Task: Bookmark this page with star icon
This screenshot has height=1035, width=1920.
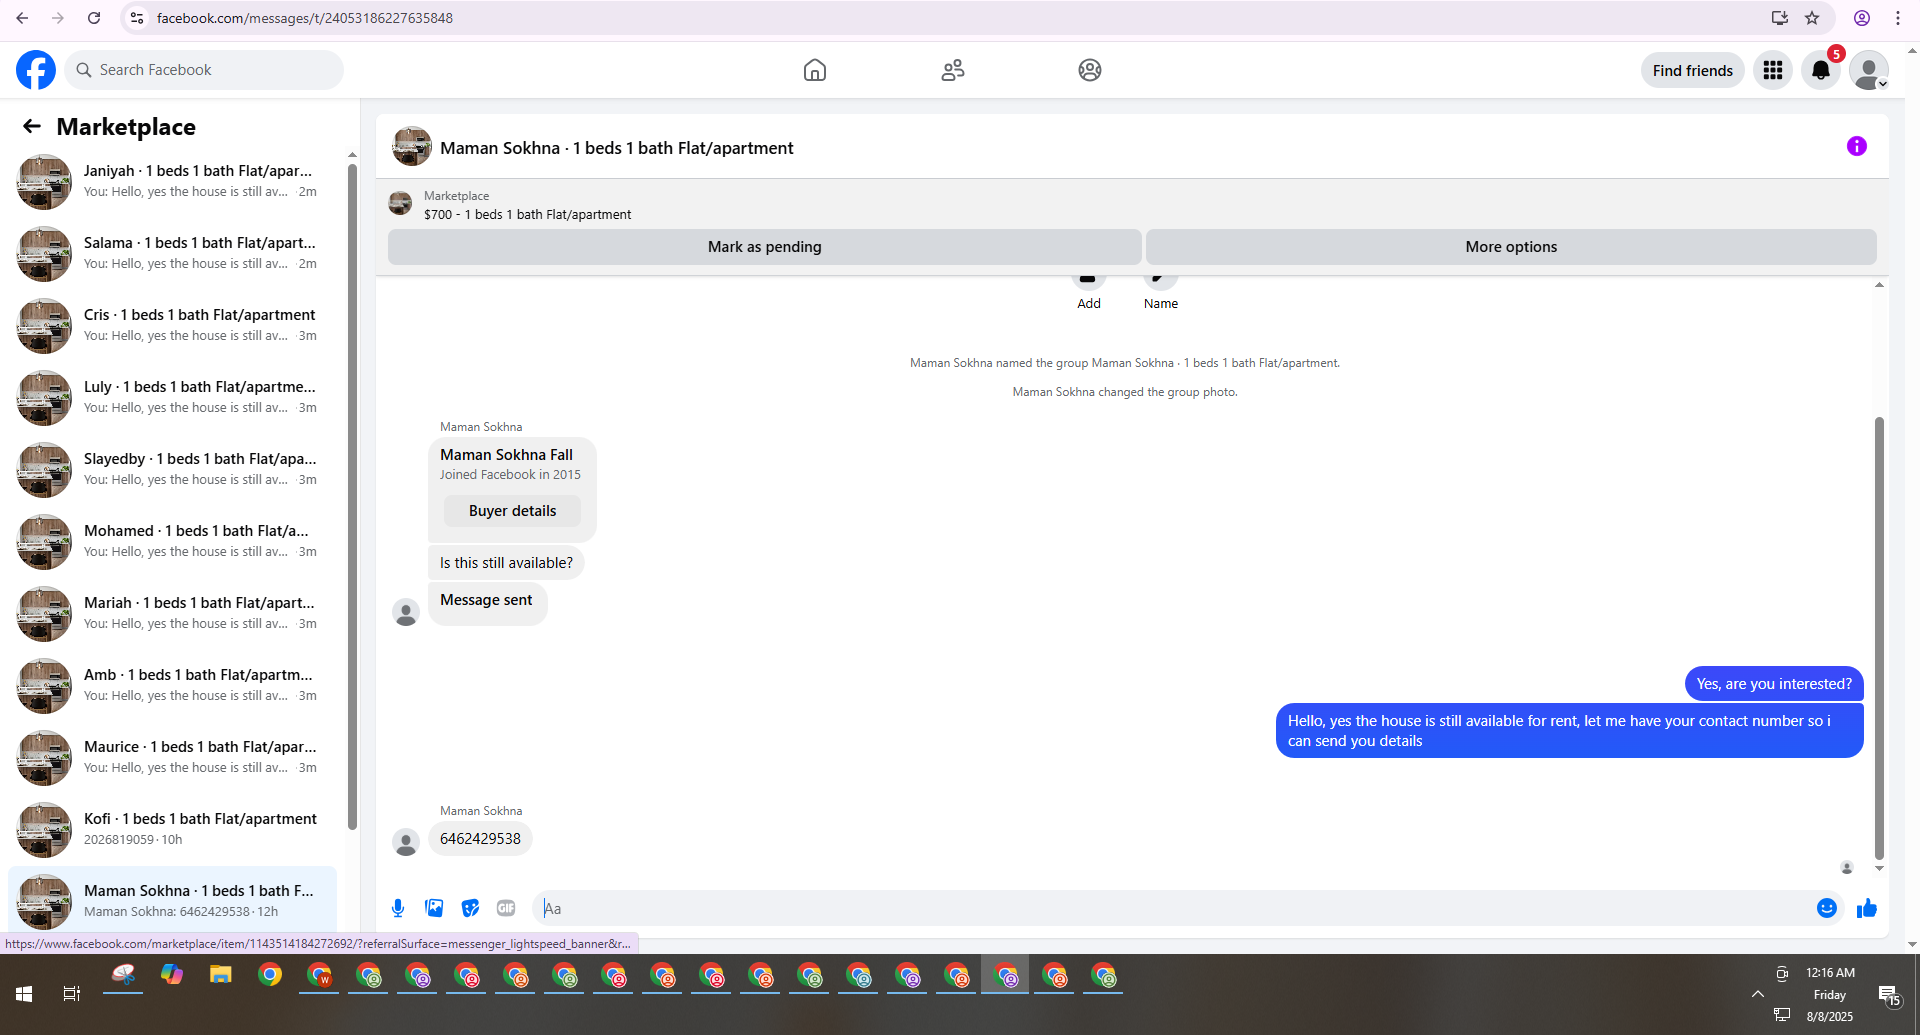Action: pos(1812,18)
